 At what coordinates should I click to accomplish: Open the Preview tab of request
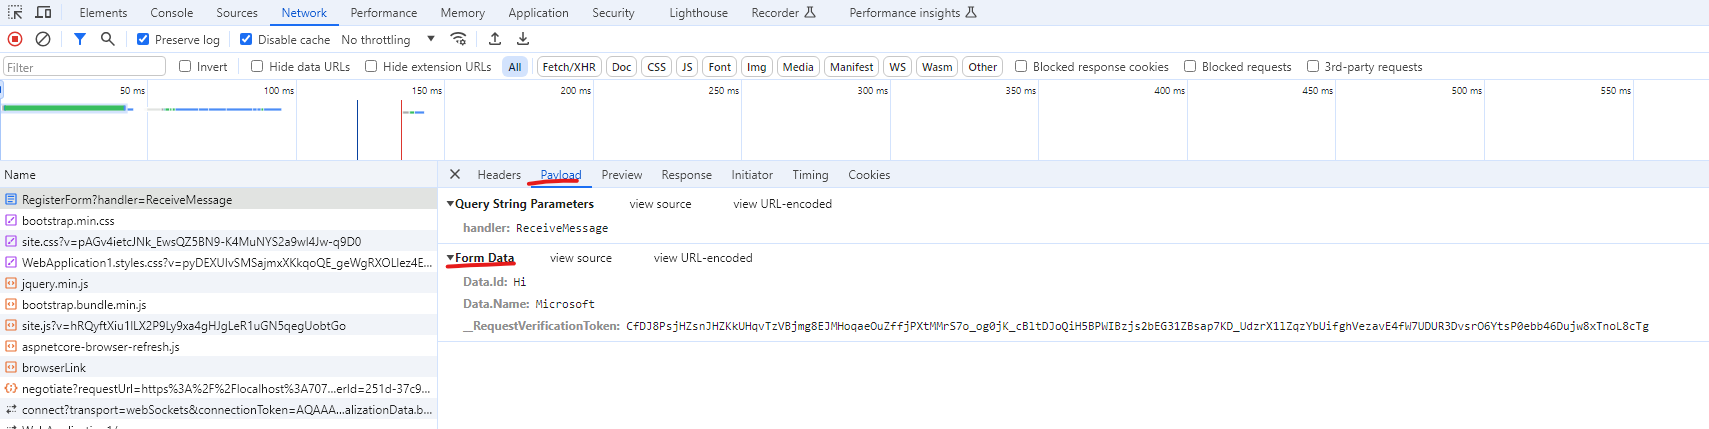622,174
